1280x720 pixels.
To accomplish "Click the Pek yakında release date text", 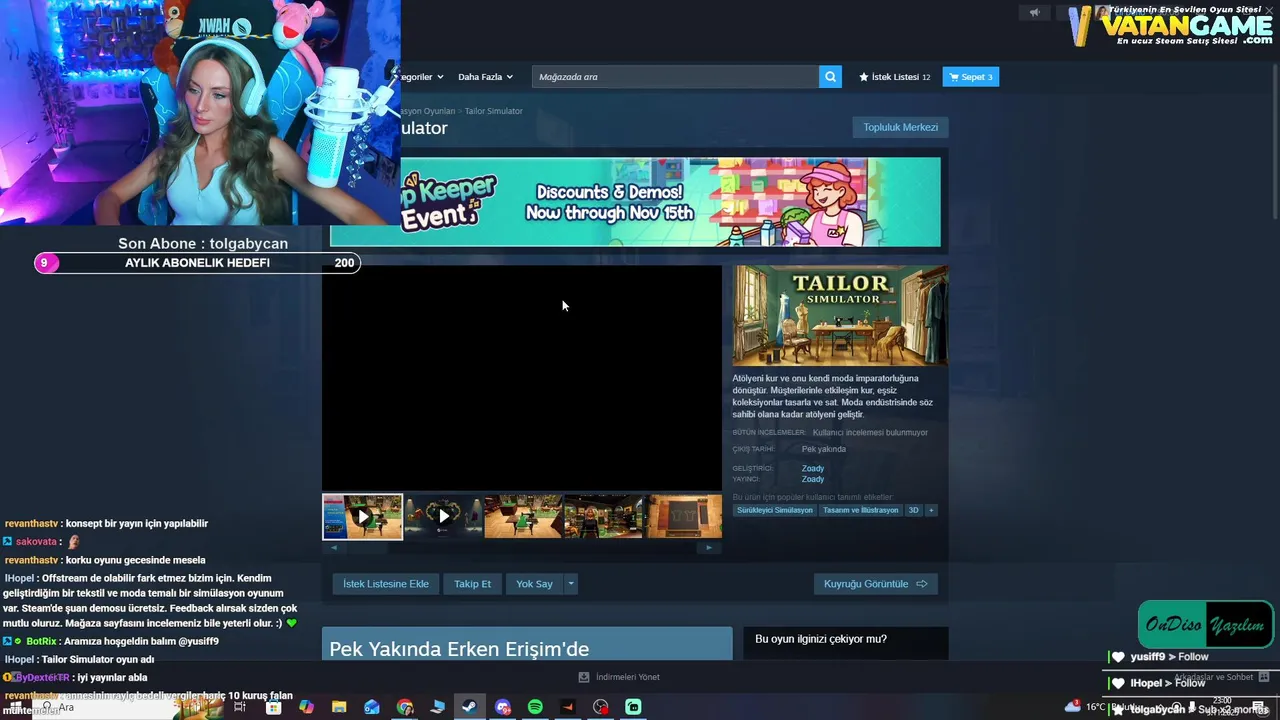I will tap(823, 449).
